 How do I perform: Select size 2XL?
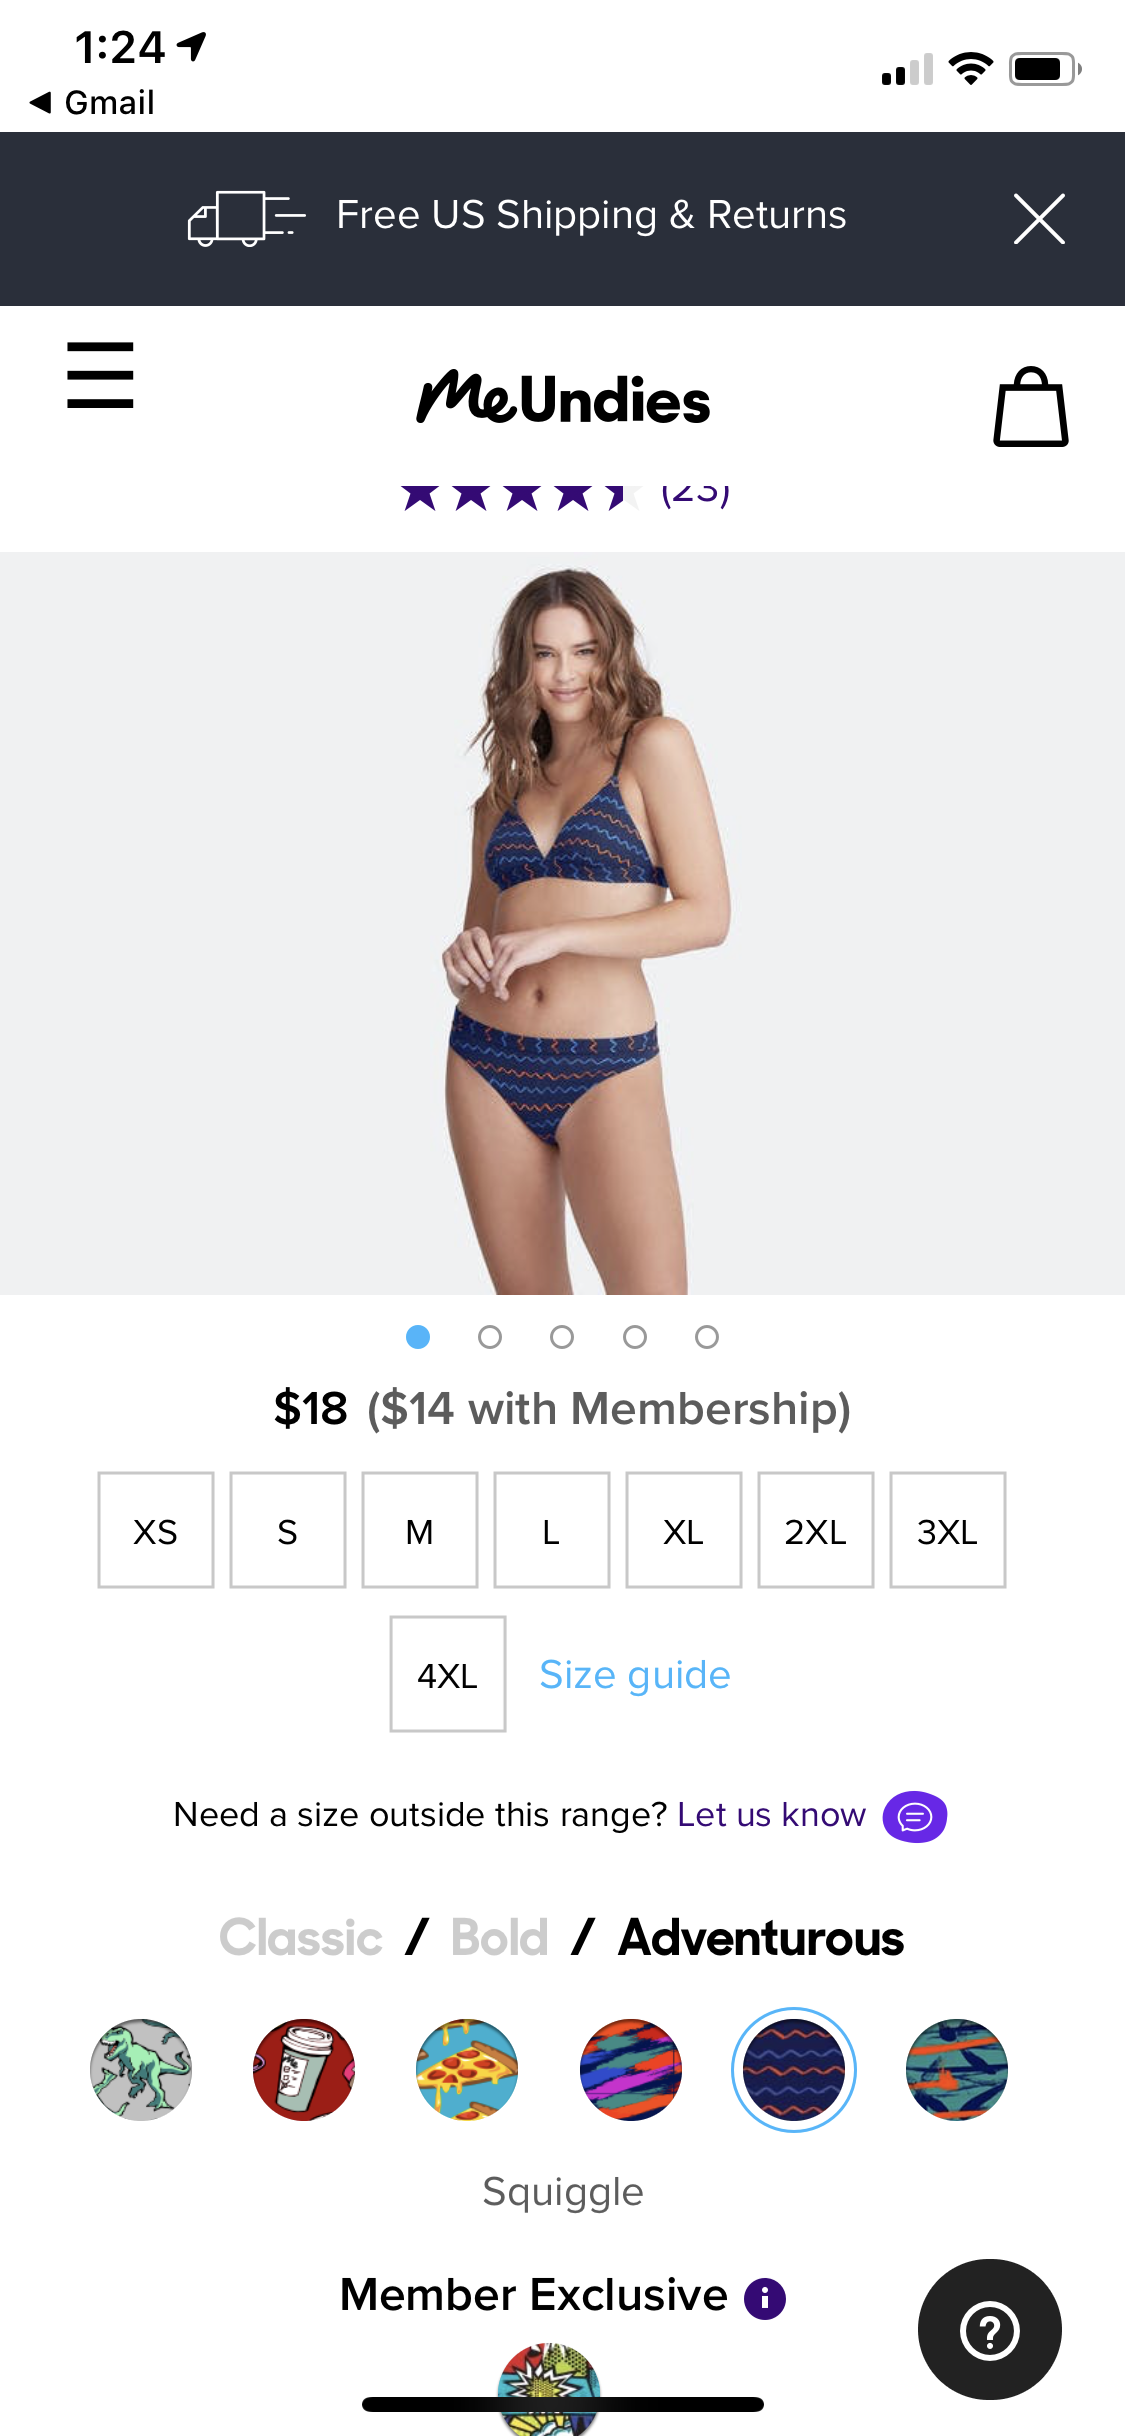pyautogui.click(x=816, y=1530)
